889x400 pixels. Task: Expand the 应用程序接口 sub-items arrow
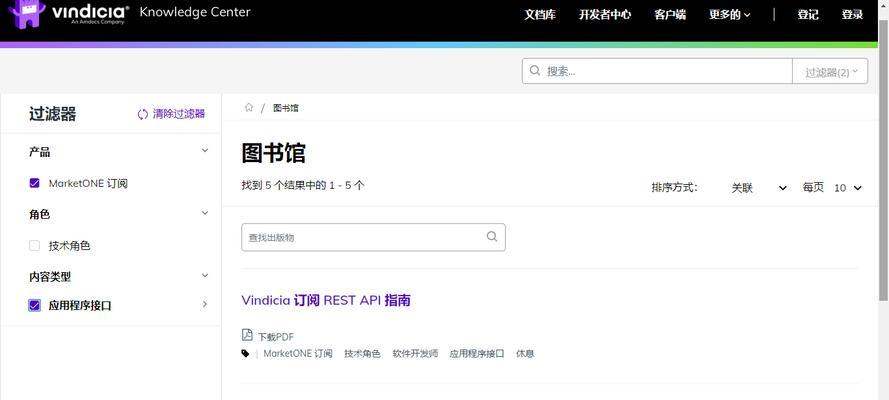[x=205, y=305]
